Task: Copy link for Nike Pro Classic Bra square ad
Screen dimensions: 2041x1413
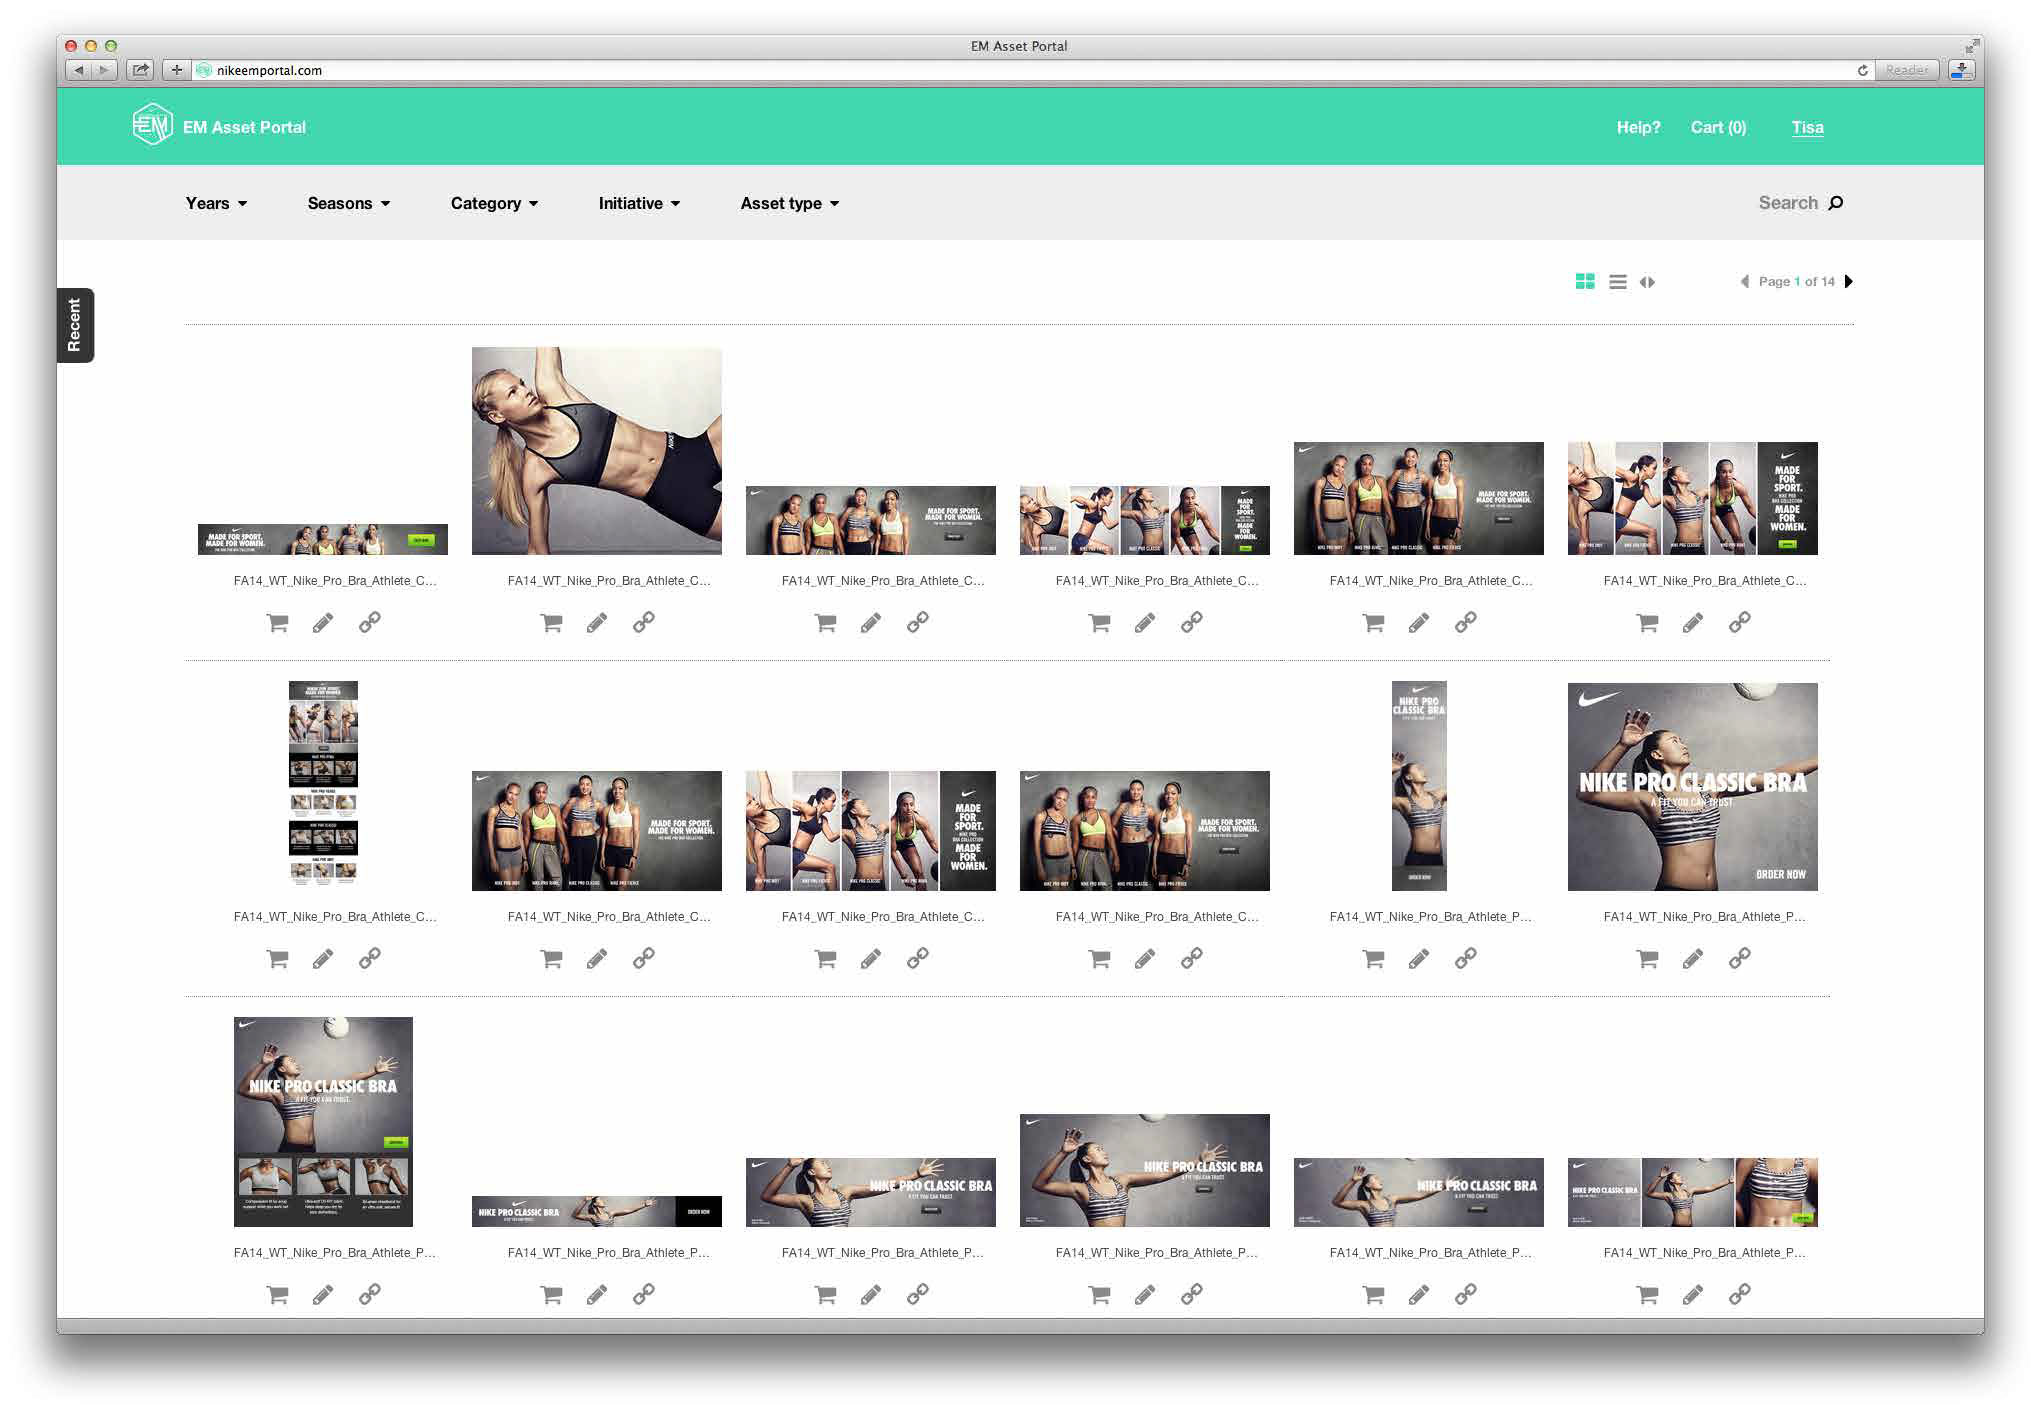Action: [x=1740, y=958]
